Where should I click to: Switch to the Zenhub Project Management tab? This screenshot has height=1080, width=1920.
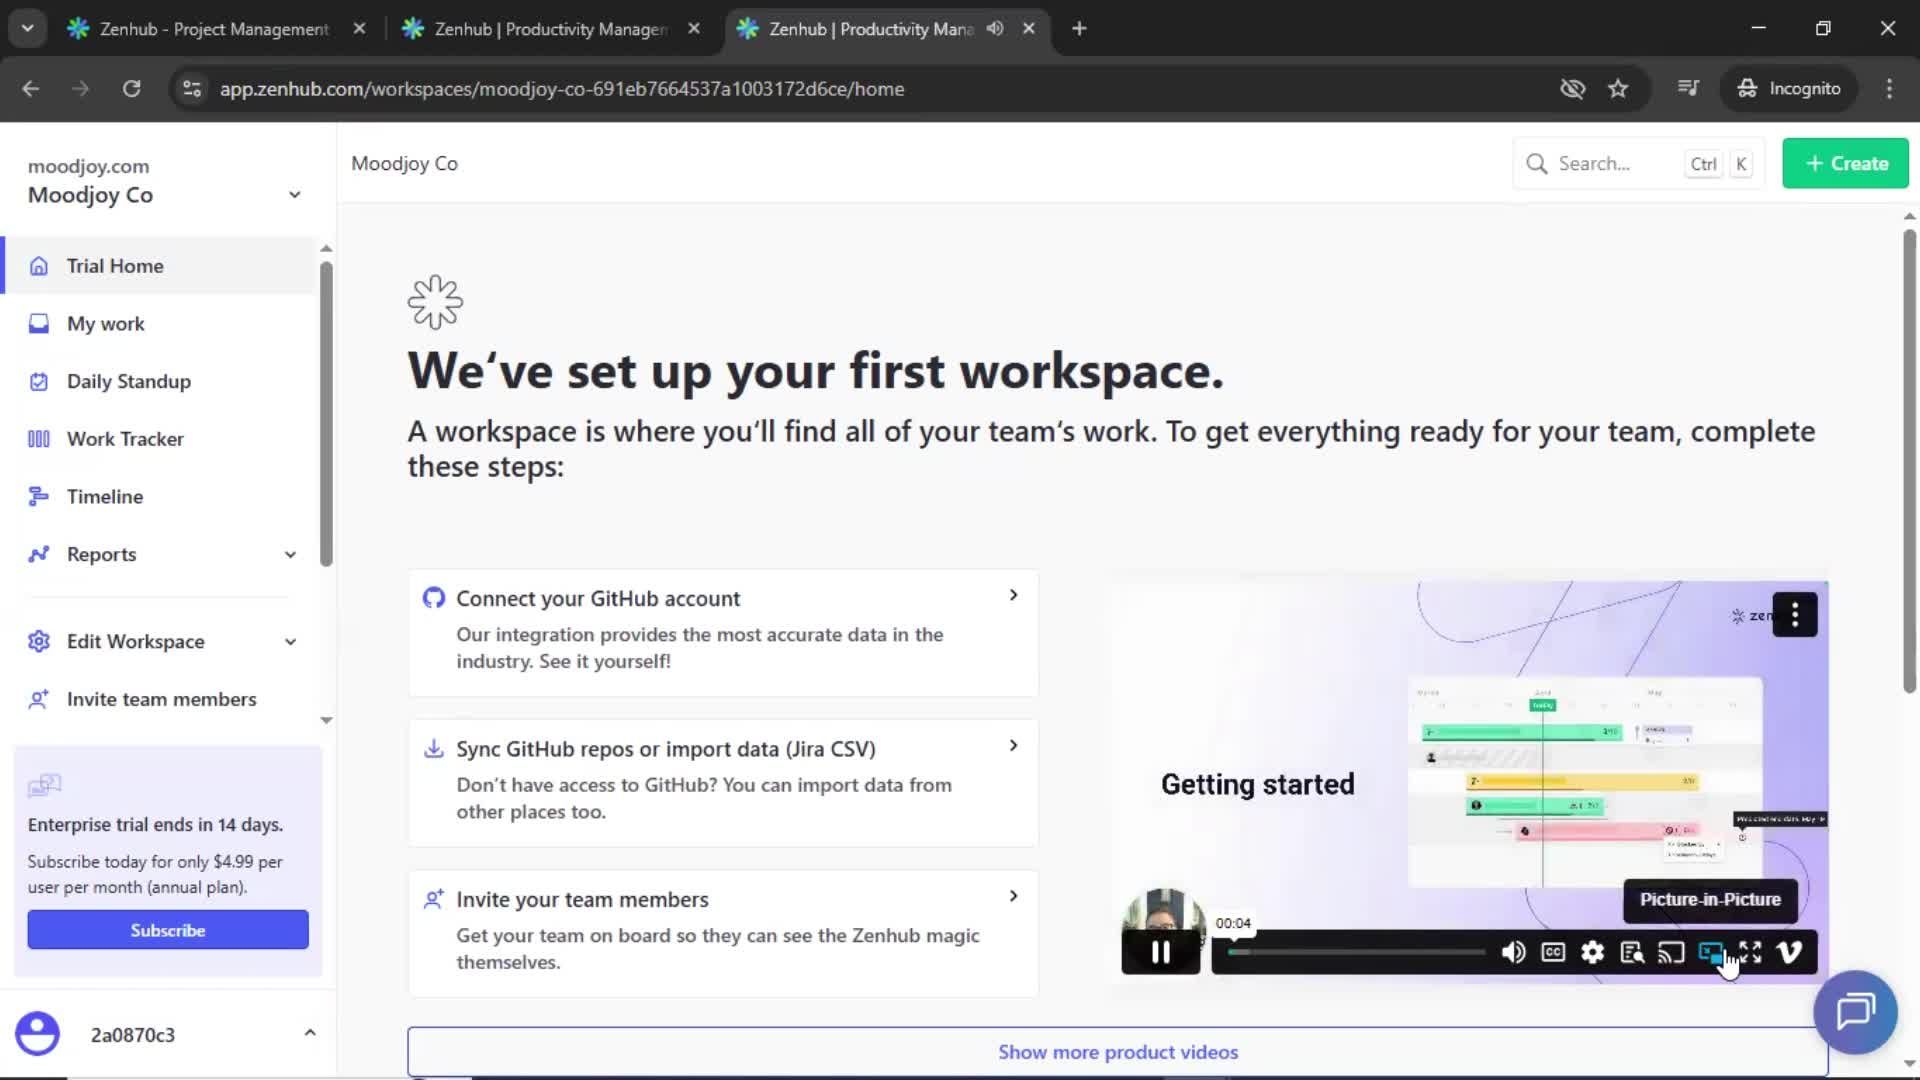coord(200,29)
